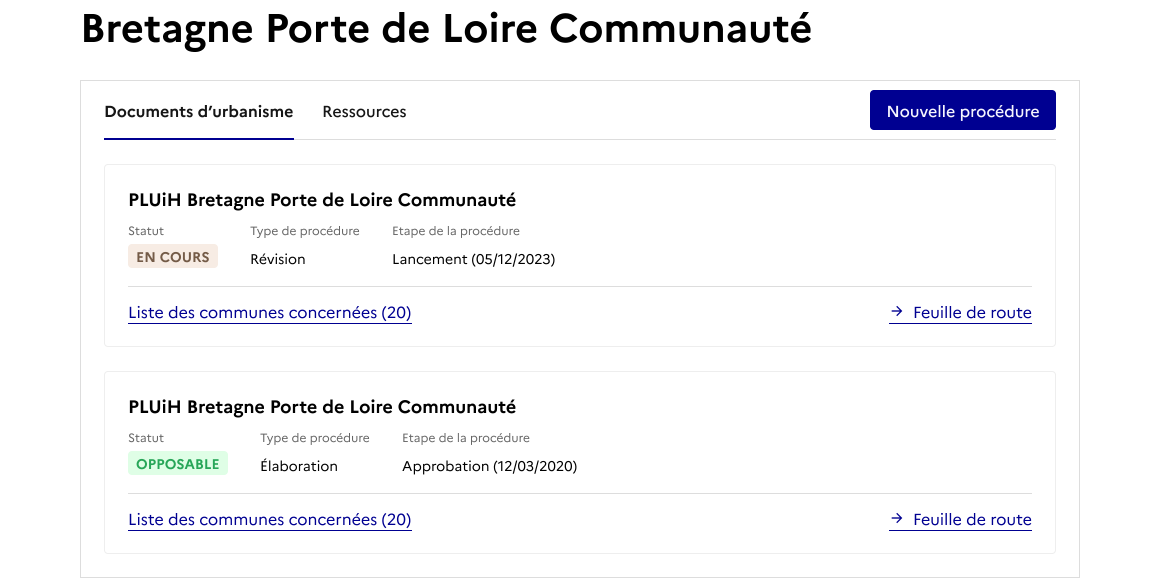Open the Documents d'urbanisme tab
1160x578 pixels.
pyautogui.click(x=199, y=112)
